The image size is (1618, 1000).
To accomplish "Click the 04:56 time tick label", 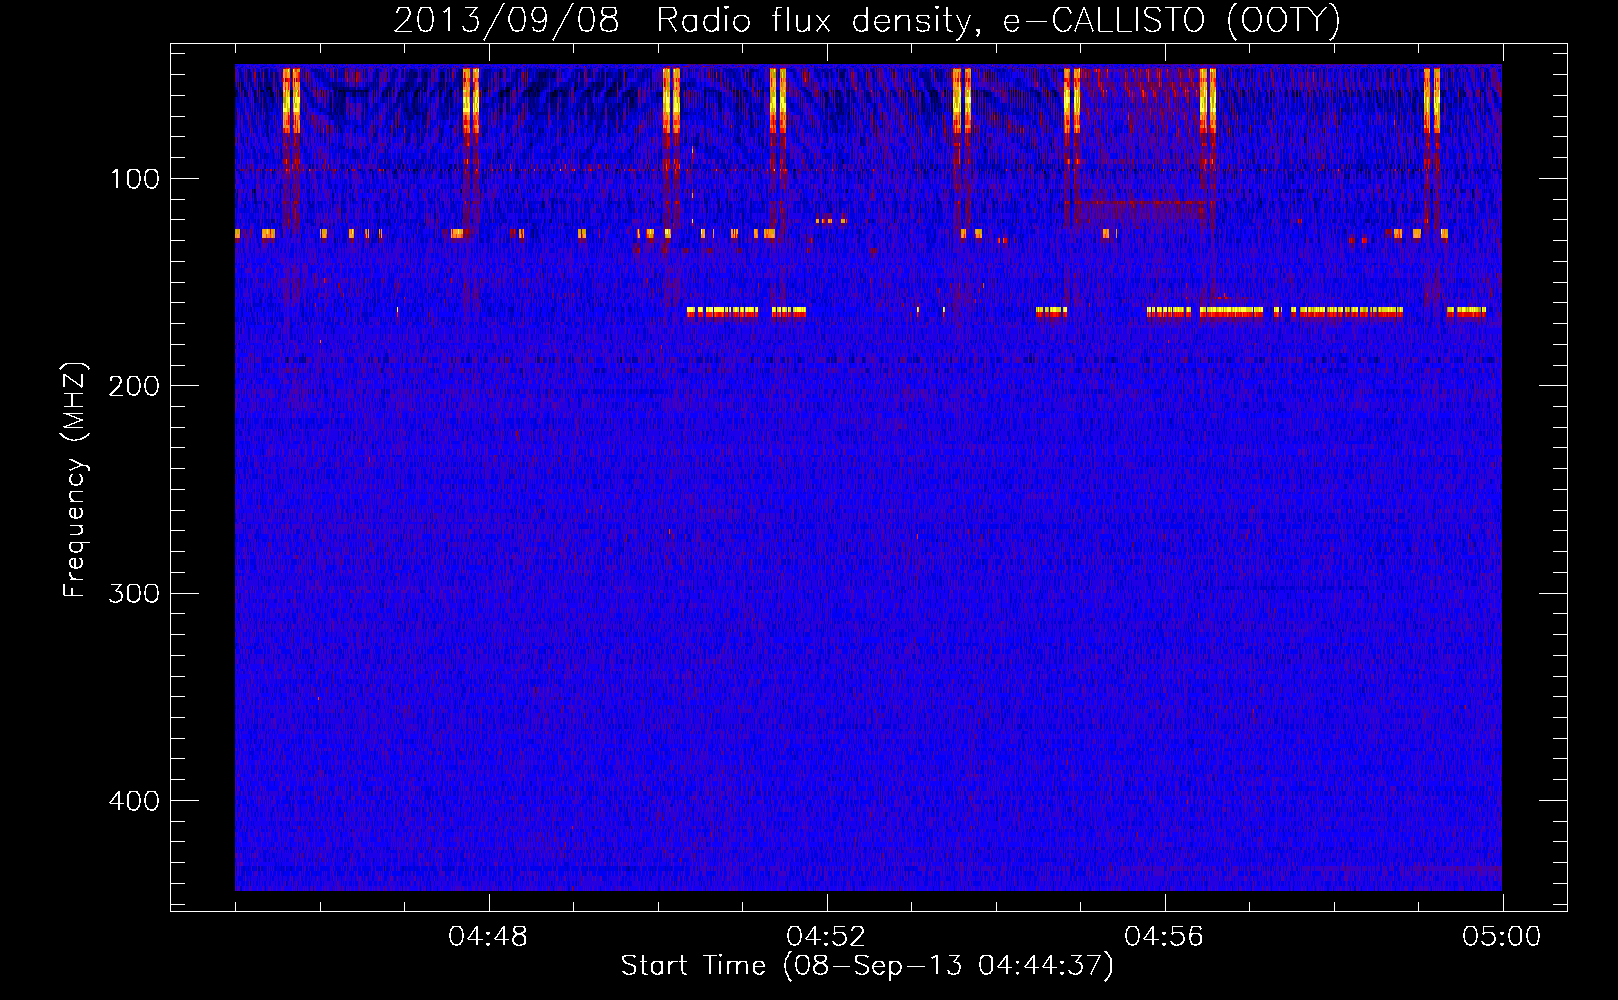I will [1164, 937].
